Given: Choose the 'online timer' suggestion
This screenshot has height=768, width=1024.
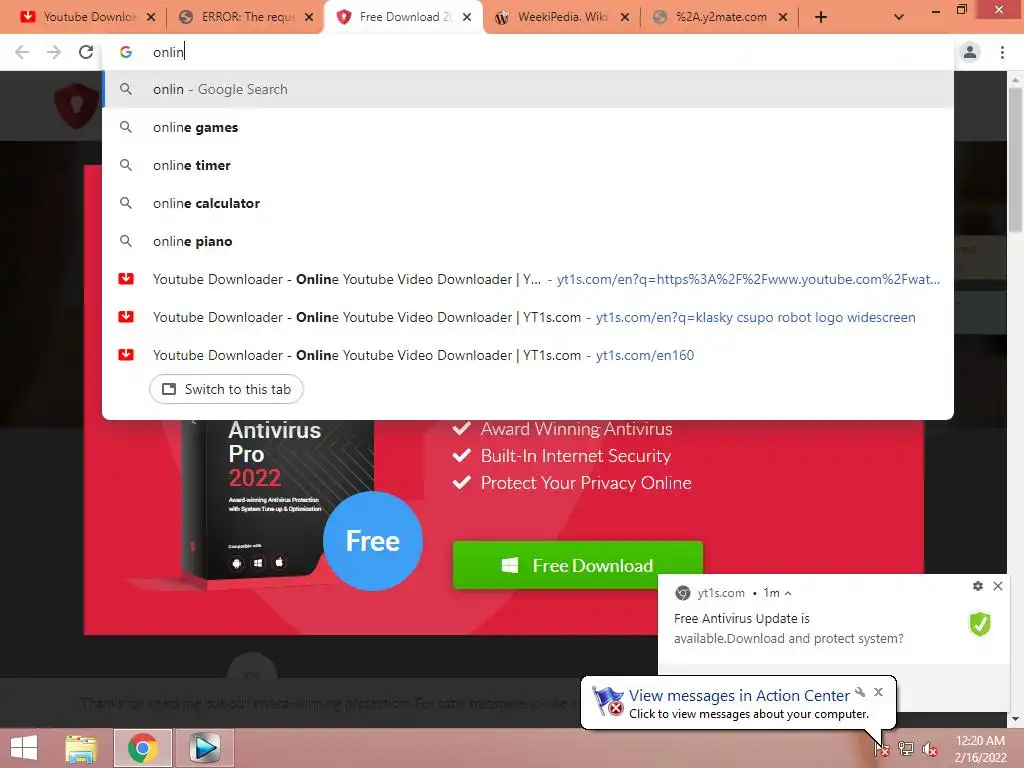Looking at the screenshot, I should [x=528, y=165].
